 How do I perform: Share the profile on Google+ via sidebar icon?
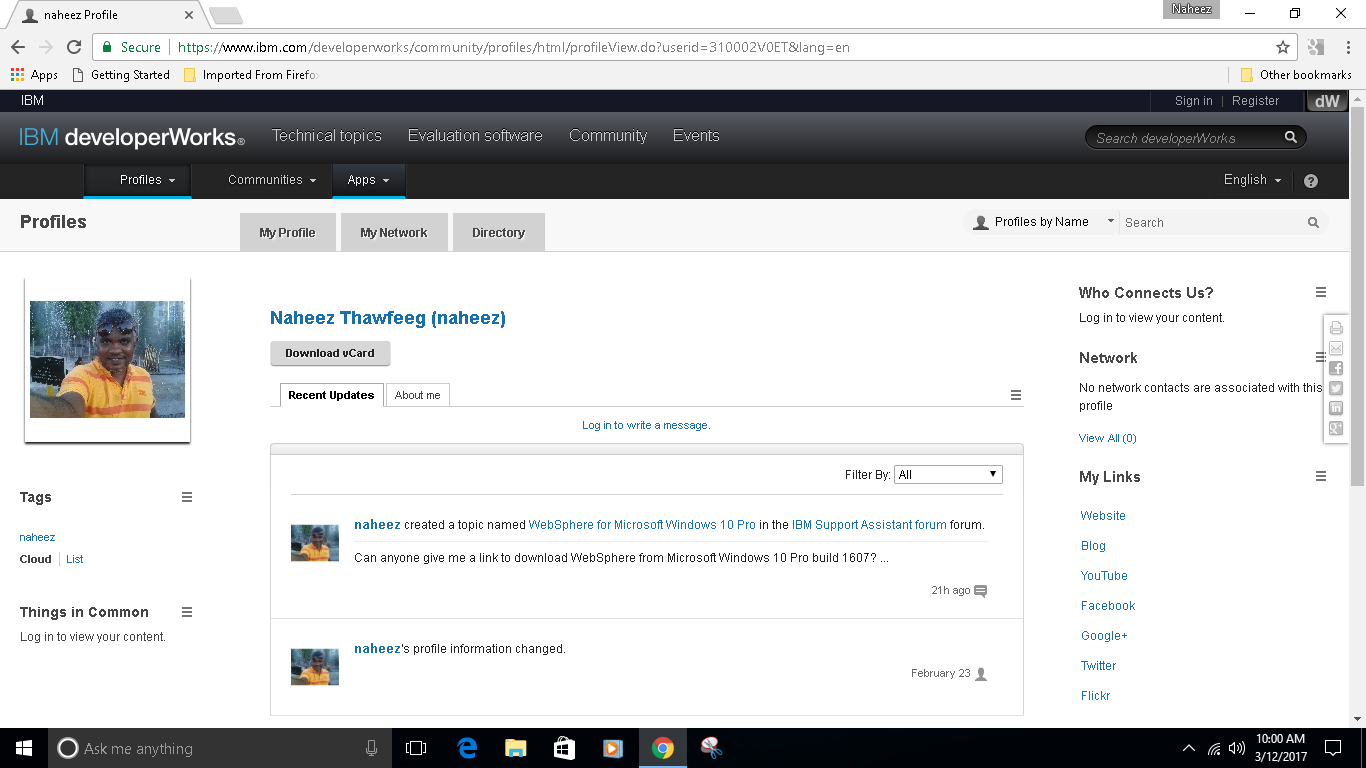point(1336,428)
